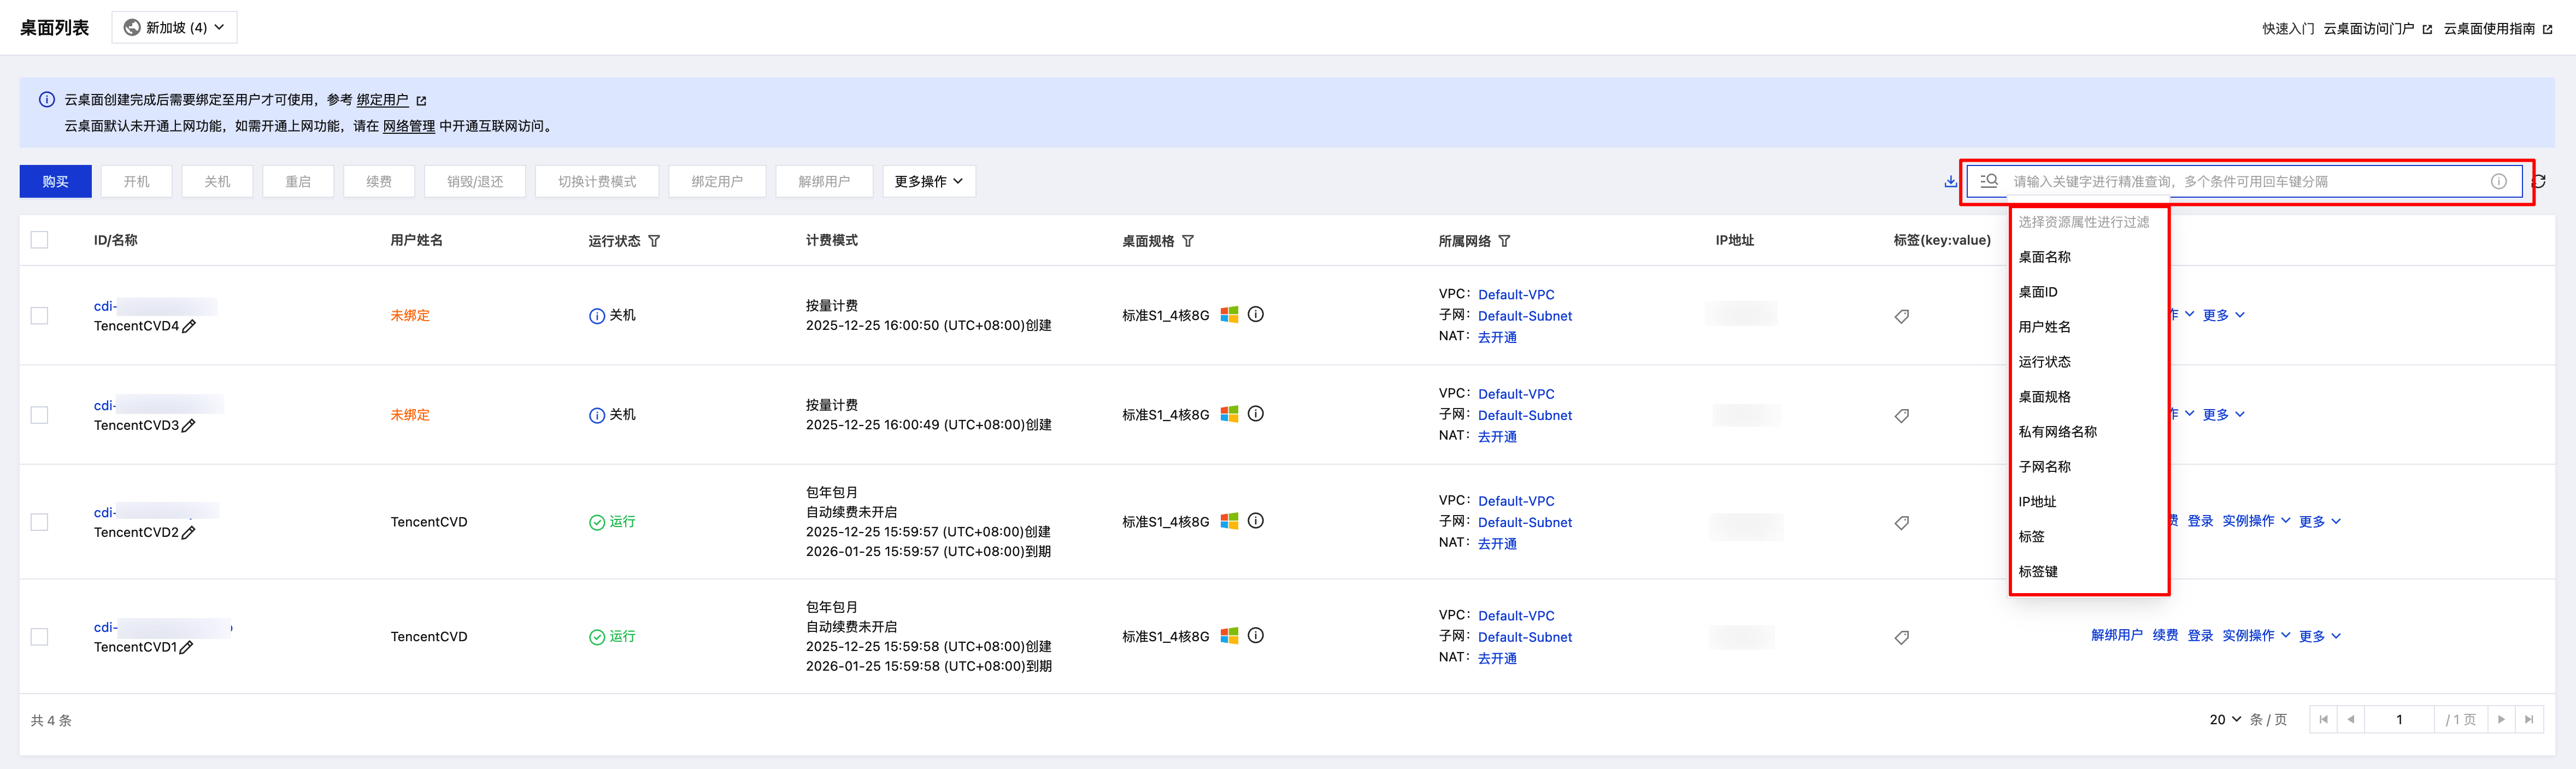Toggle the select-all checkbox in table header
This screenshot has width=2576, height=769.
(x=39, y=240)
